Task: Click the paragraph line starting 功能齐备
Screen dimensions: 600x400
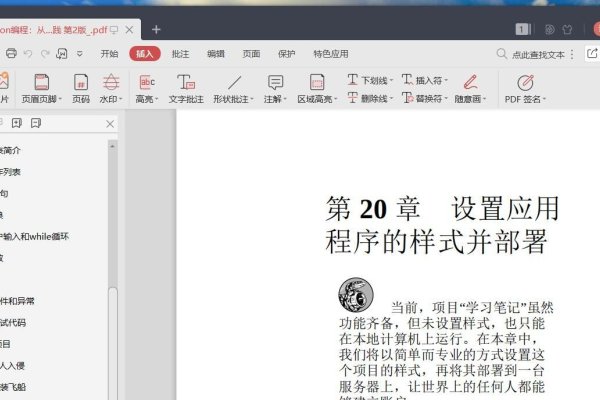Action: tap(442, 324)
